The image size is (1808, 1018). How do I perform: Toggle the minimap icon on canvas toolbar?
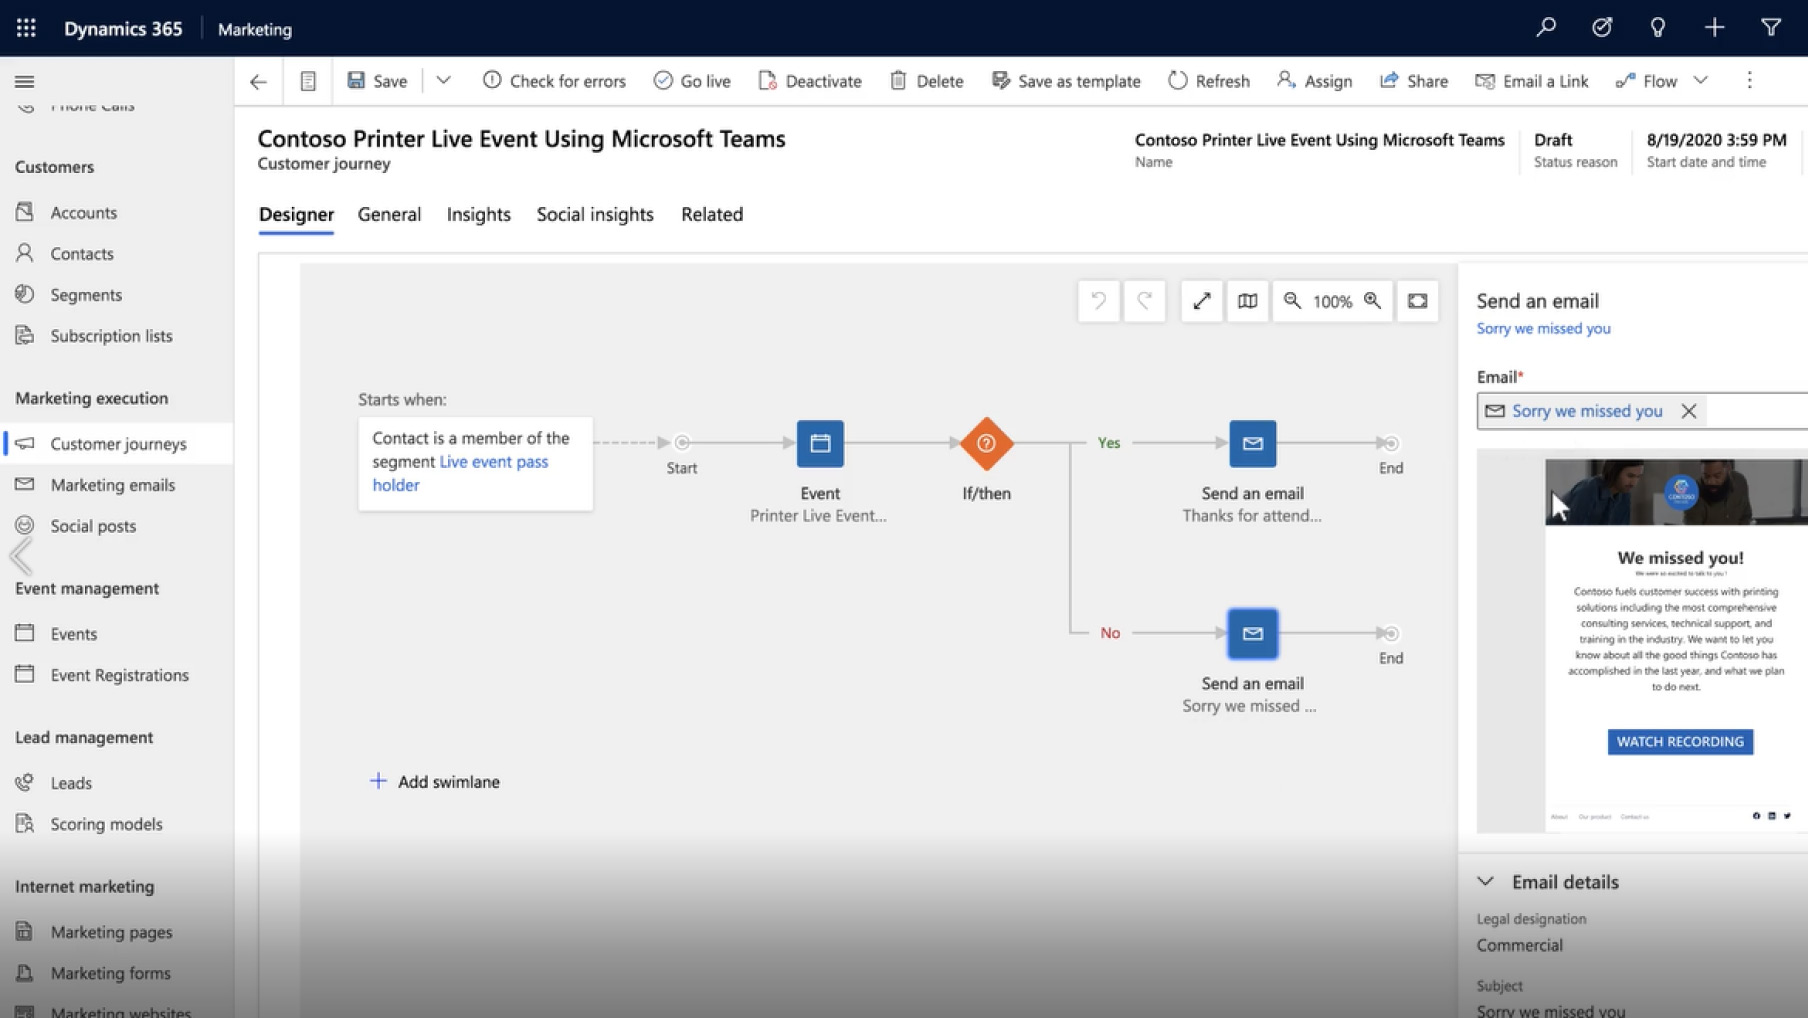pos(1247,301)
